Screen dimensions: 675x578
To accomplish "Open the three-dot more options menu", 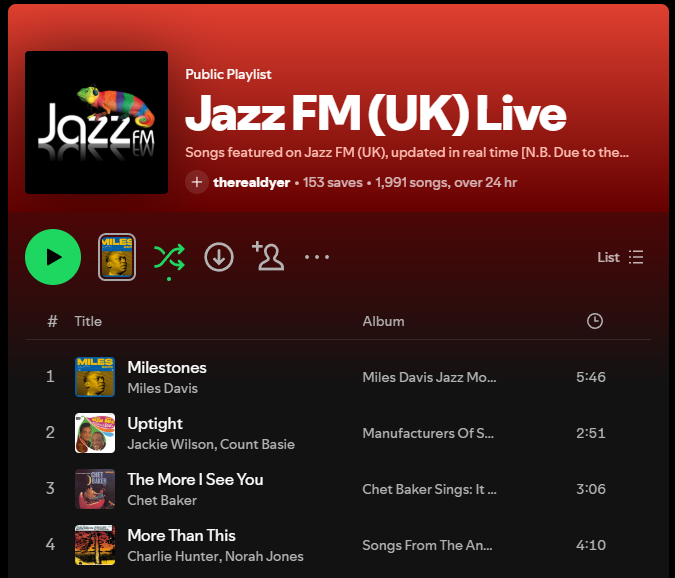I will 317,257.
